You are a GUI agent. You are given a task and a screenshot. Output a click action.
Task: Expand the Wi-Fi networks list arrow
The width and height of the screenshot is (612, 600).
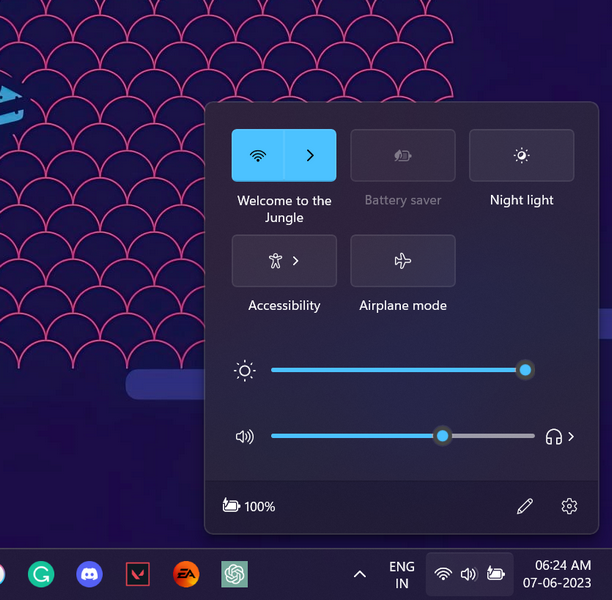click(310, 155)
